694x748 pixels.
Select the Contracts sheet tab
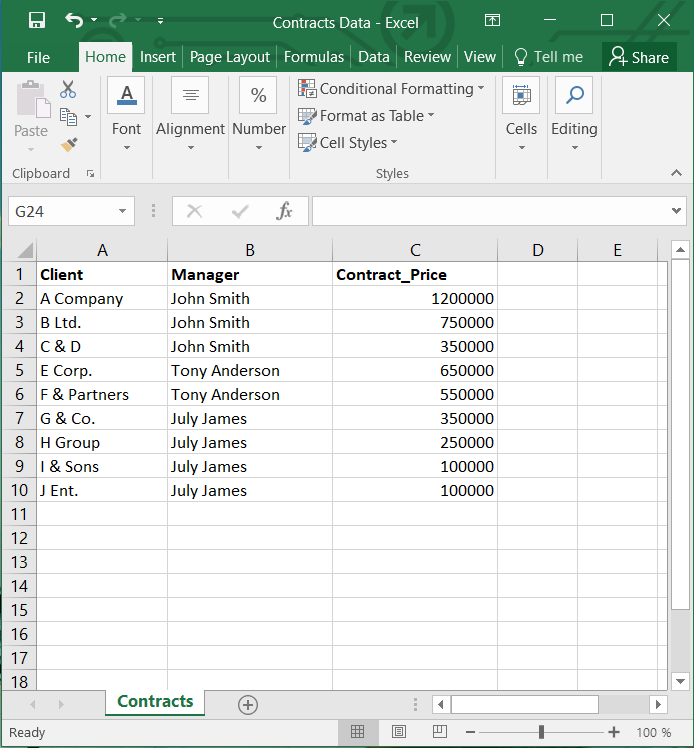coord(155,702)
